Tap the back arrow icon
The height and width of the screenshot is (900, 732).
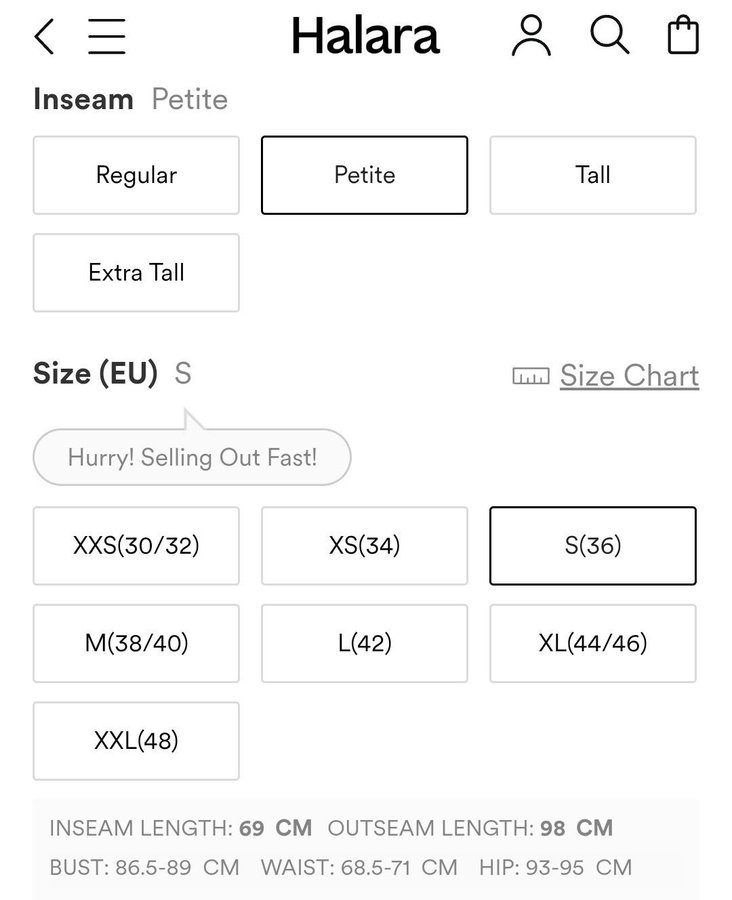tap(44, 37)
